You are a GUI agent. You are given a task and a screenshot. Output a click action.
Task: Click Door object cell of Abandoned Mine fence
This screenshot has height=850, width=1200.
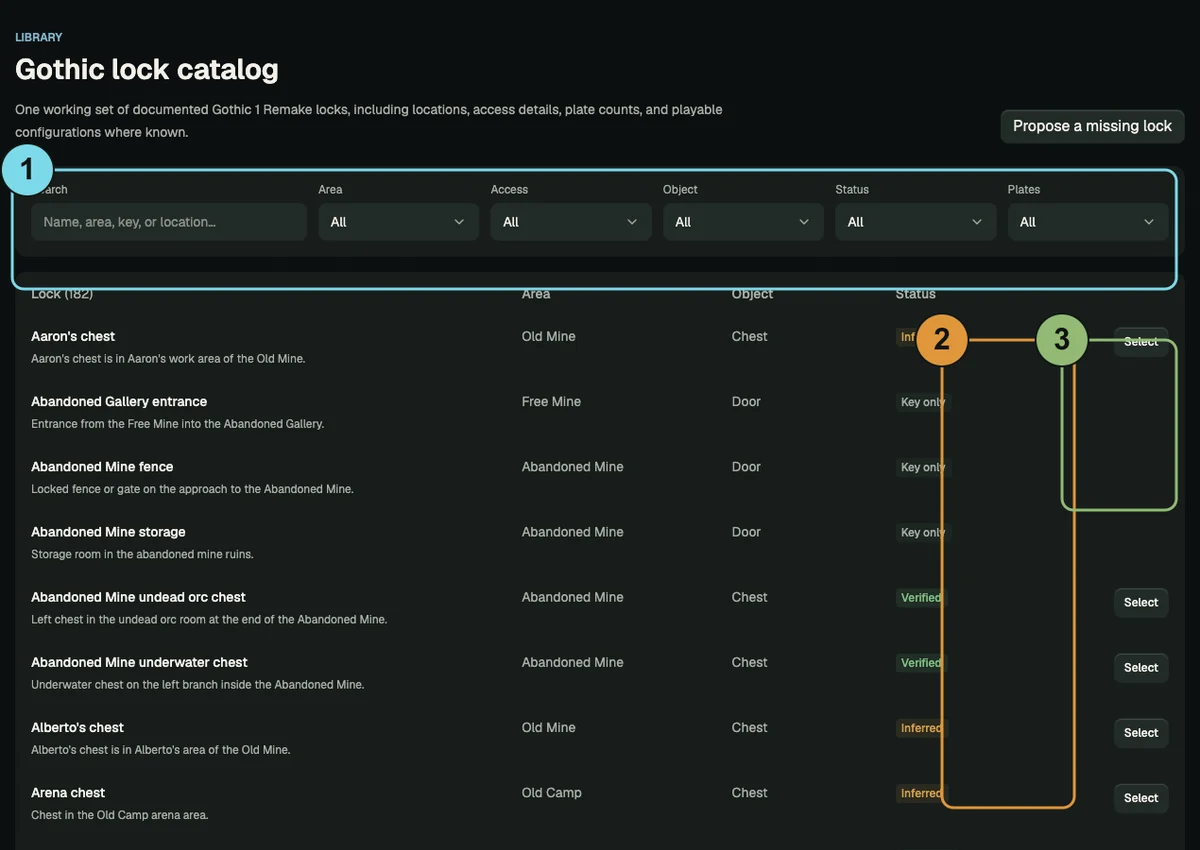746,467
